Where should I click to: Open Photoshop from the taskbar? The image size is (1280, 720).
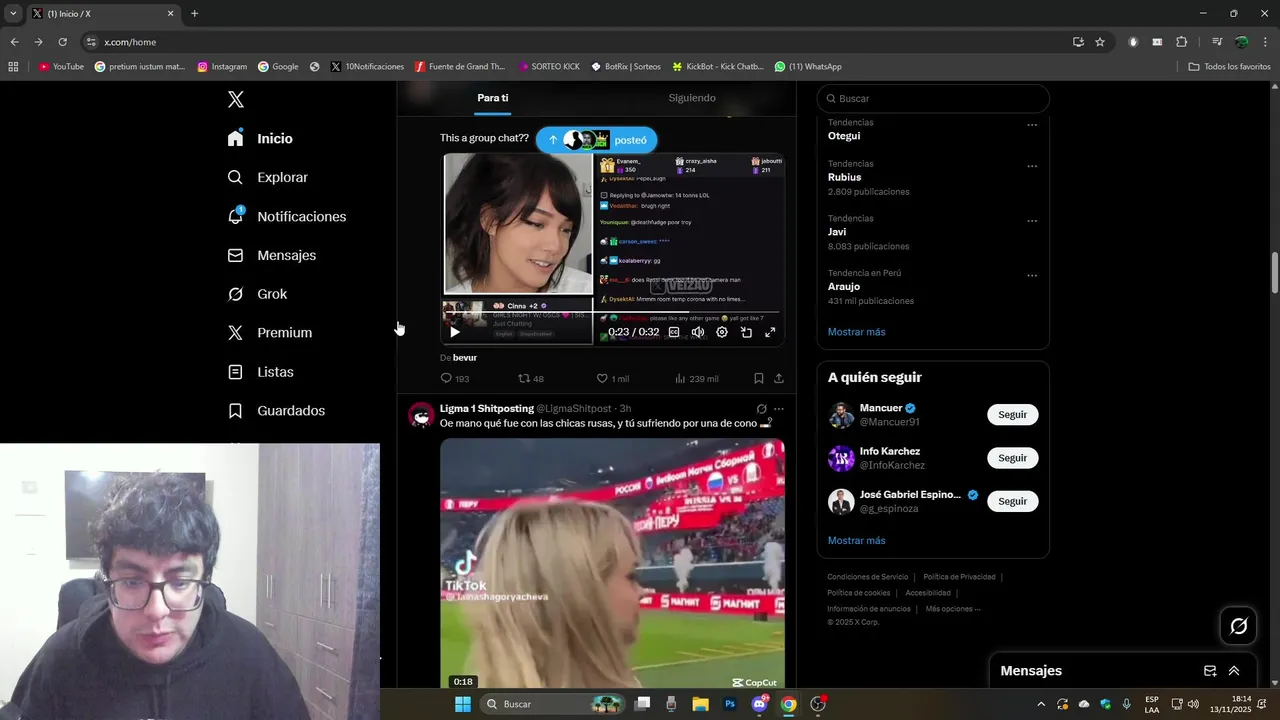730,704
